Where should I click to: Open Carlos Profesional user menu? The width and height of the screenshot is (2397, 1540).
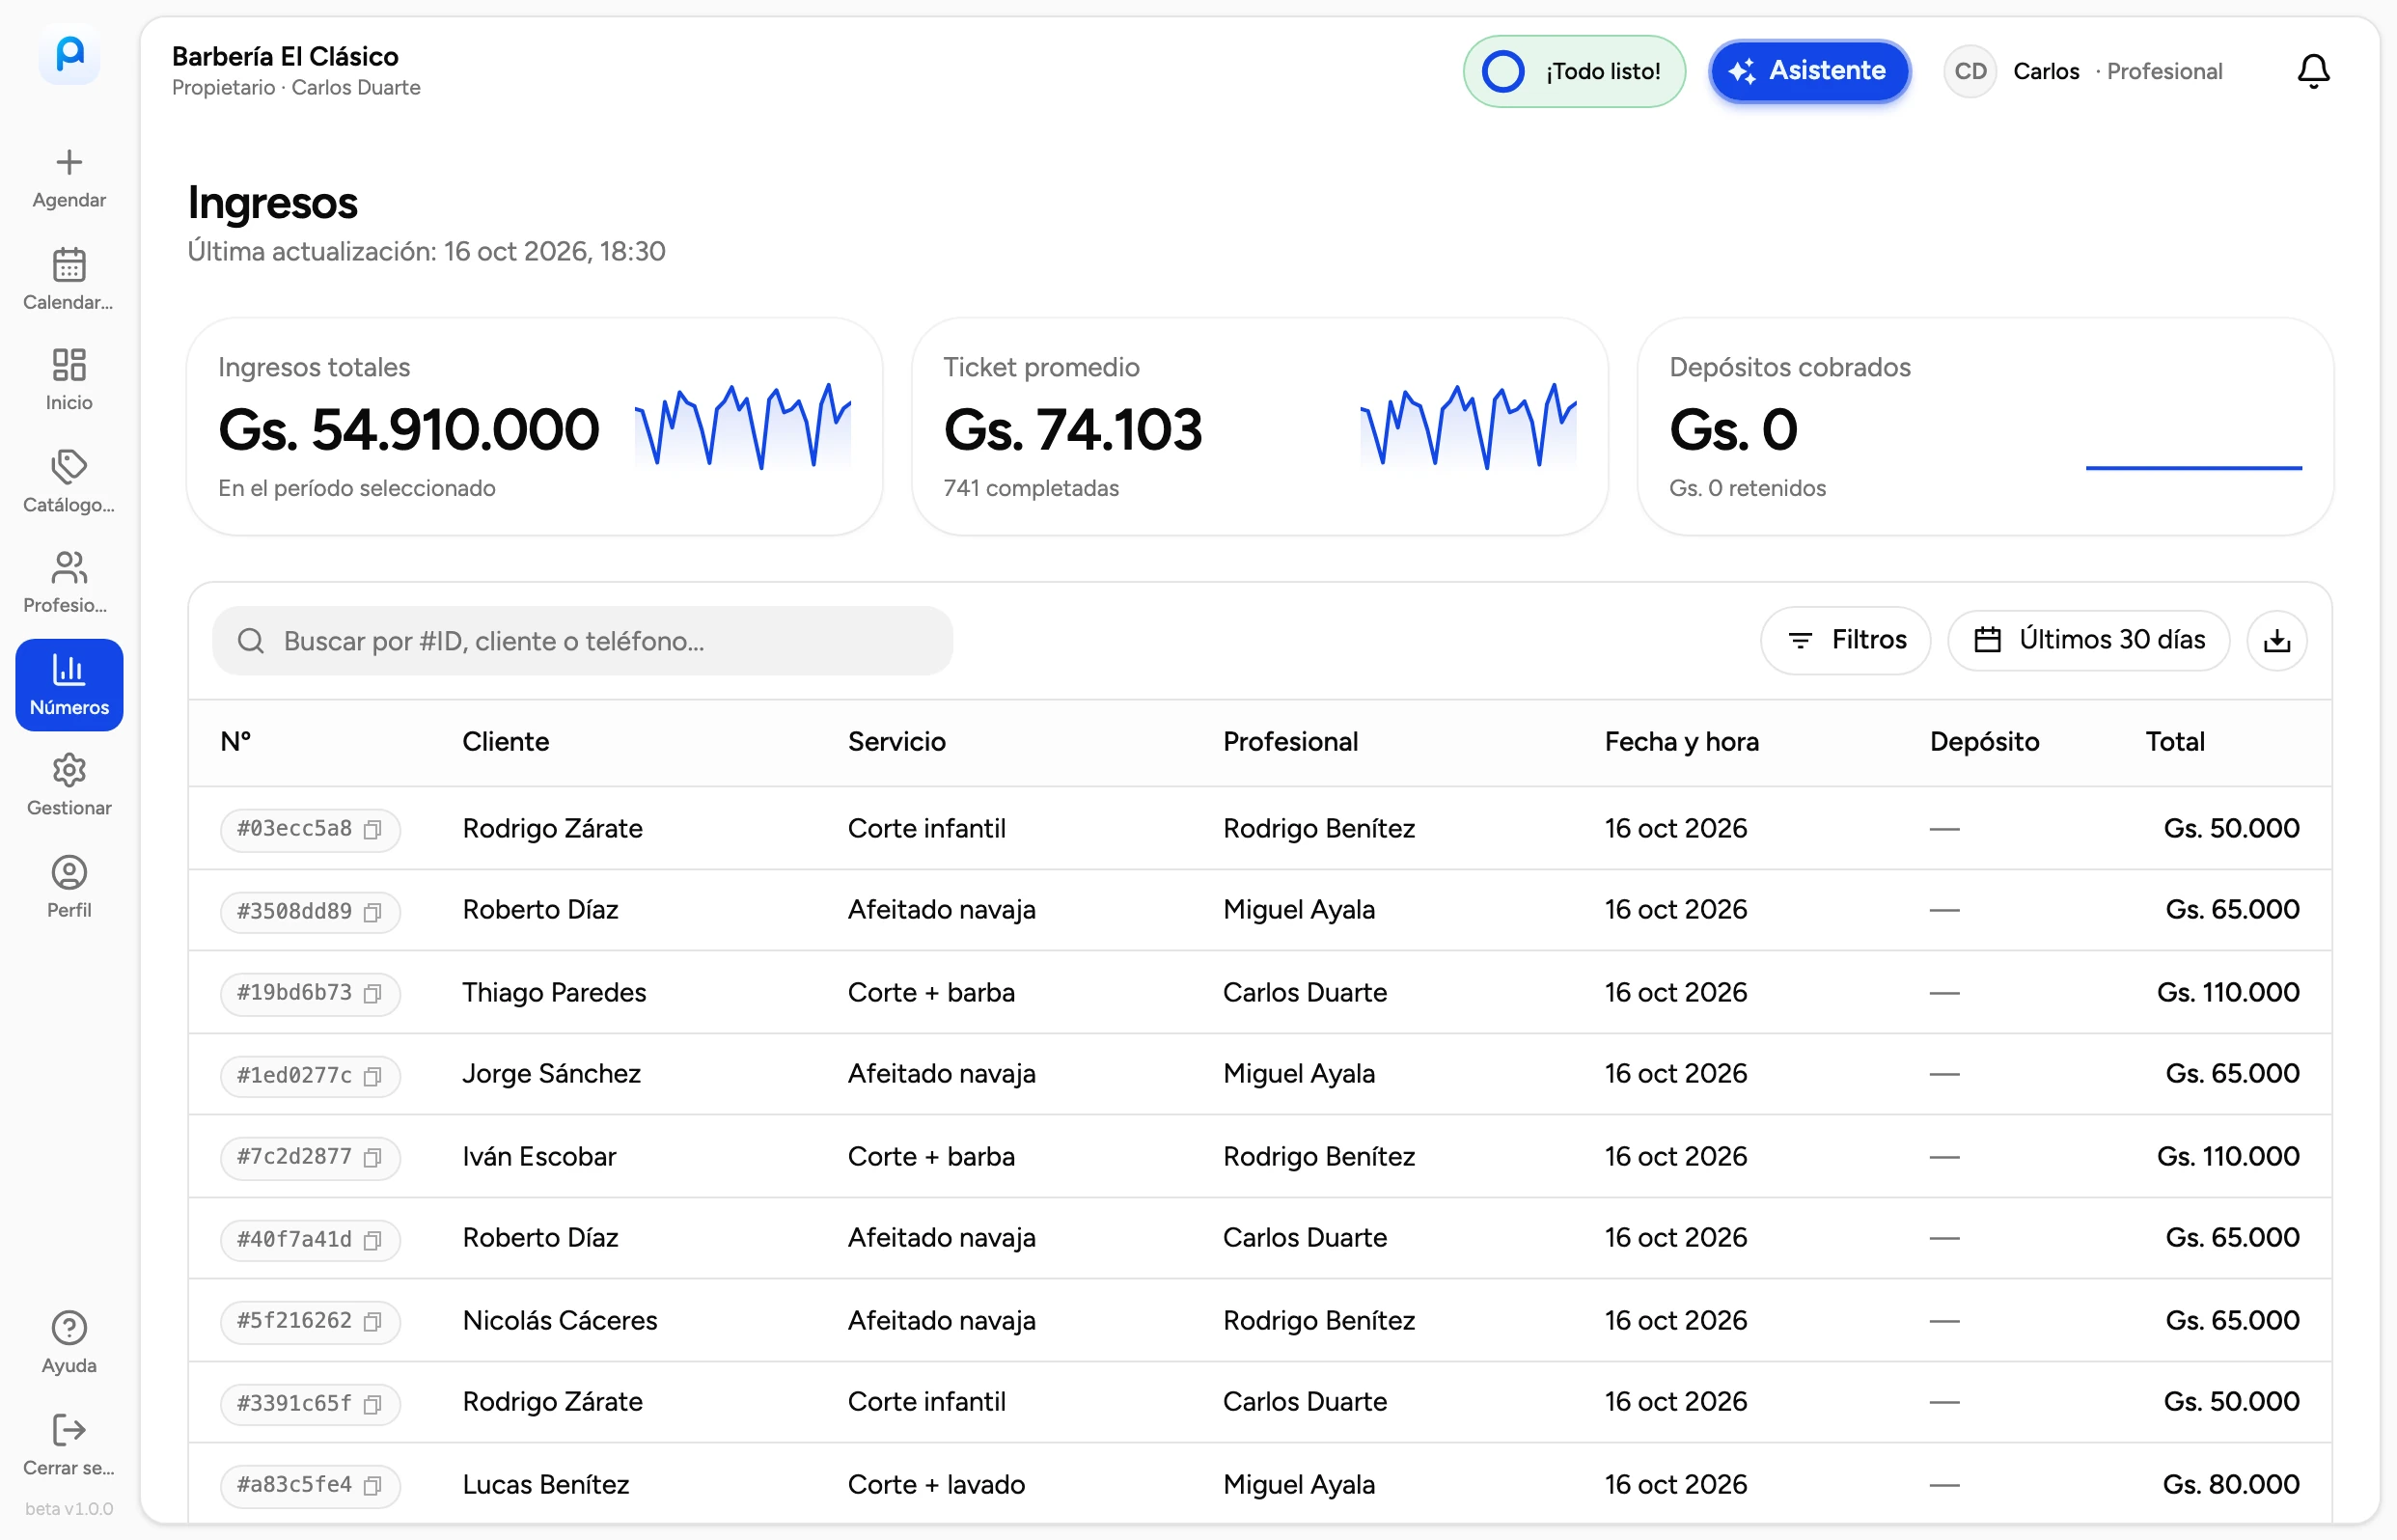coord(2082,71)
